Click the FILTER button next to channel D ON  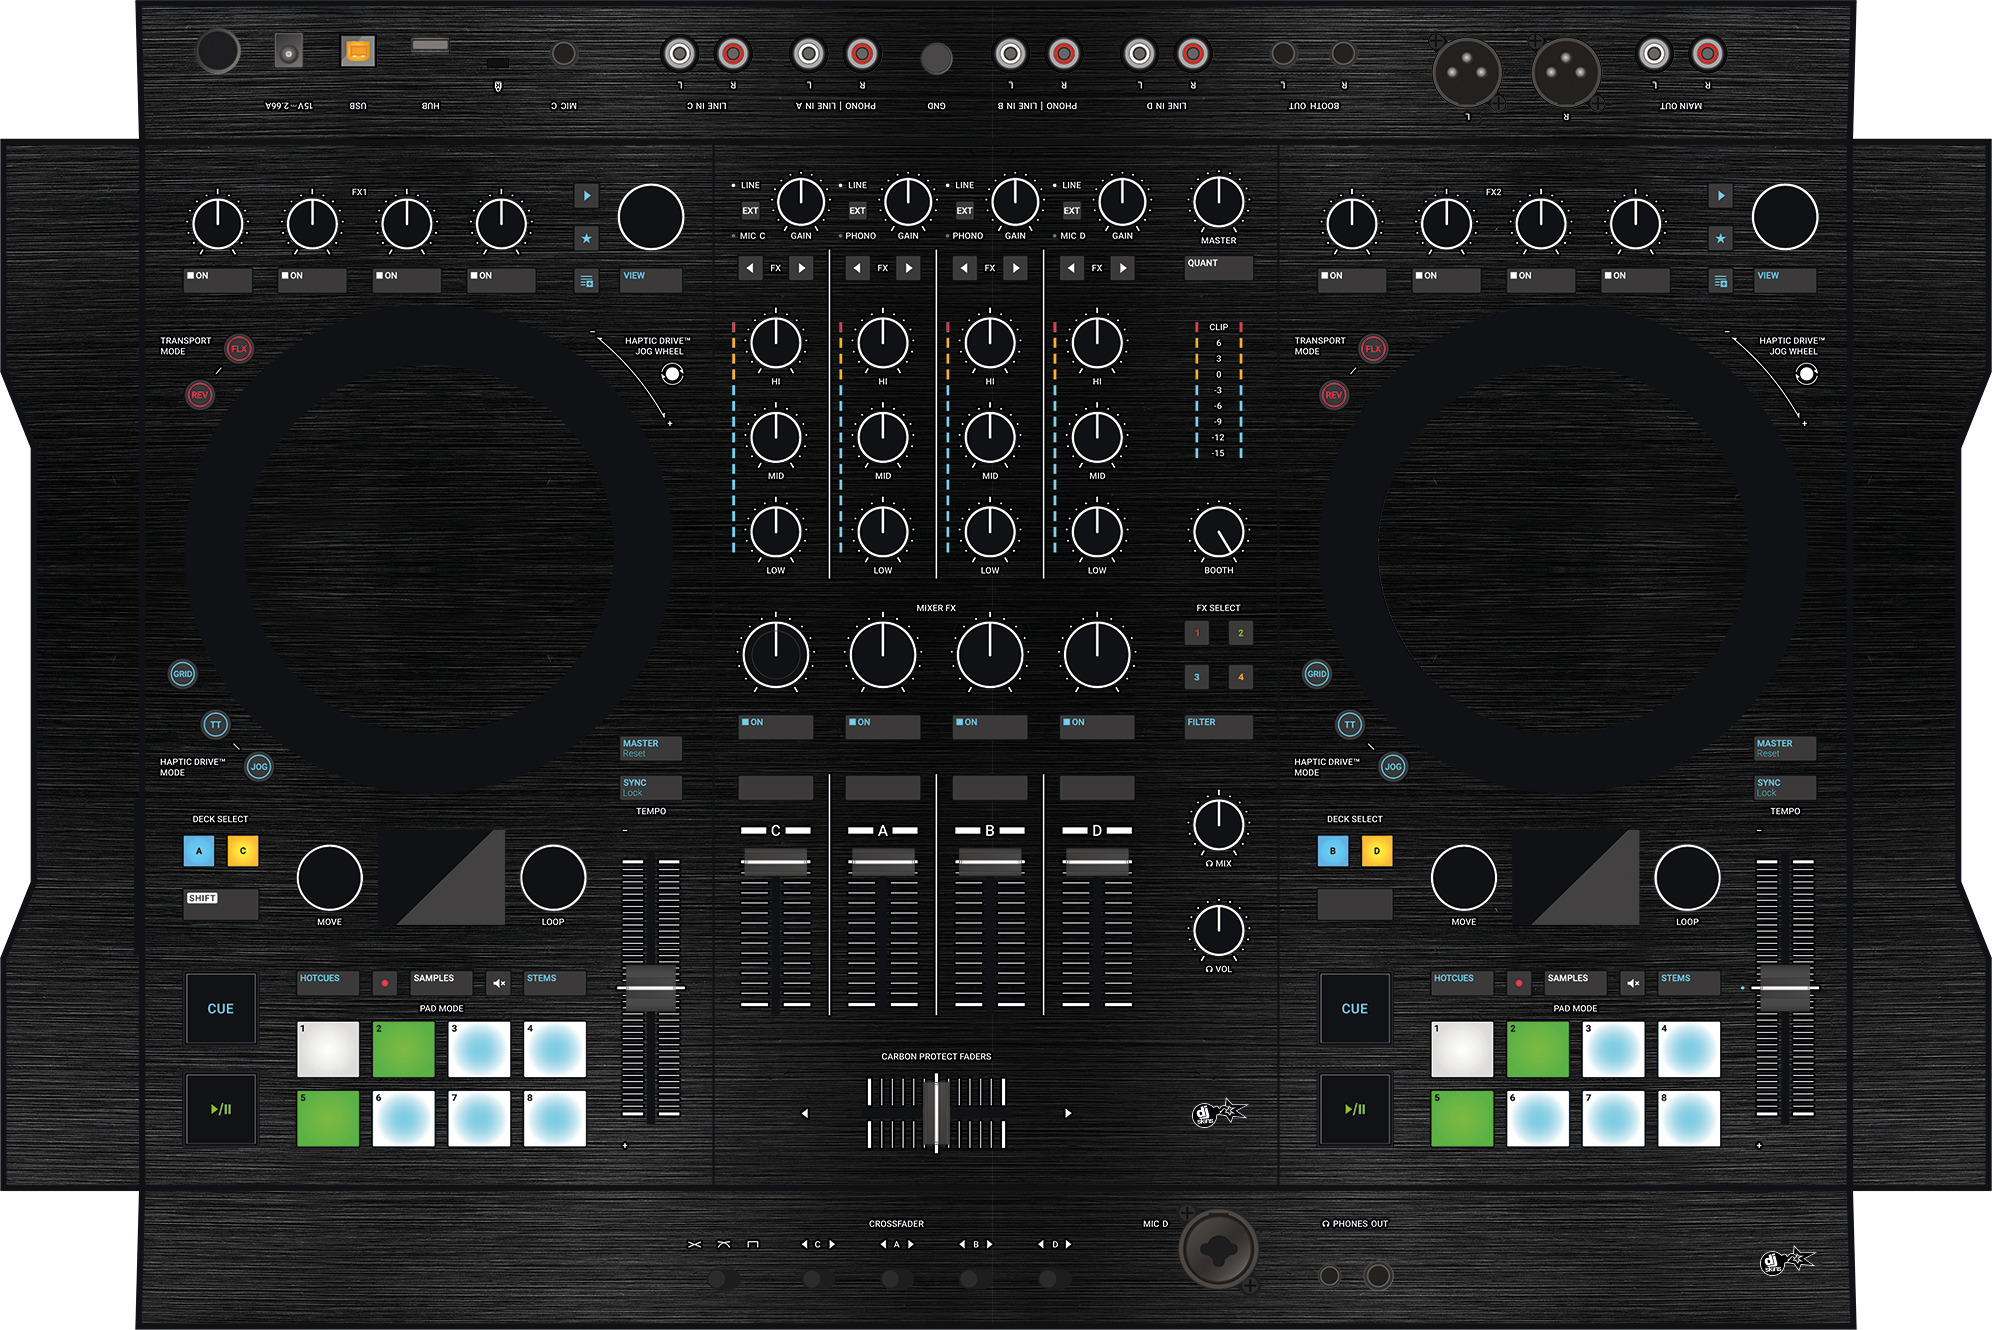(x=1218, y=727)
